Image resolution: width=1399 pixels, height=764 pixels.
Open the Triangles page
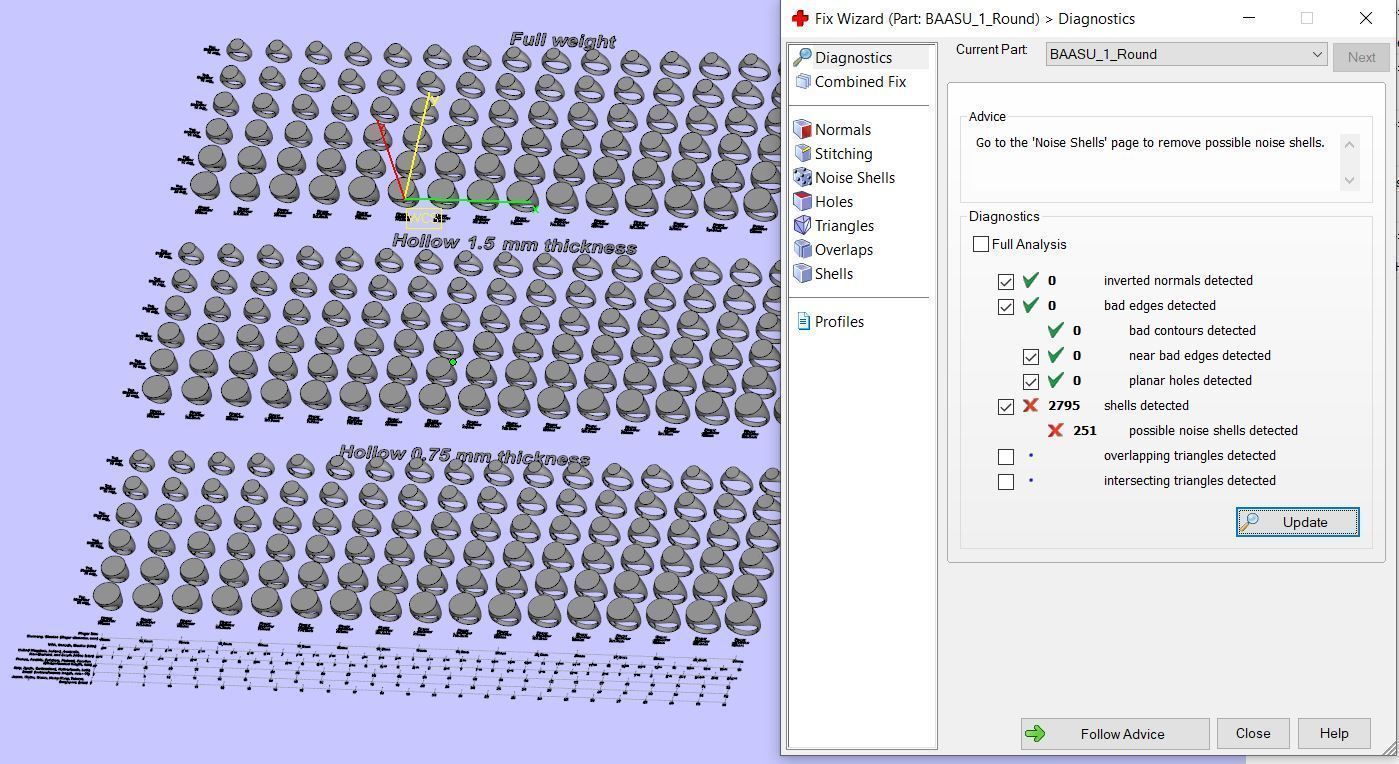coord(844,226)
